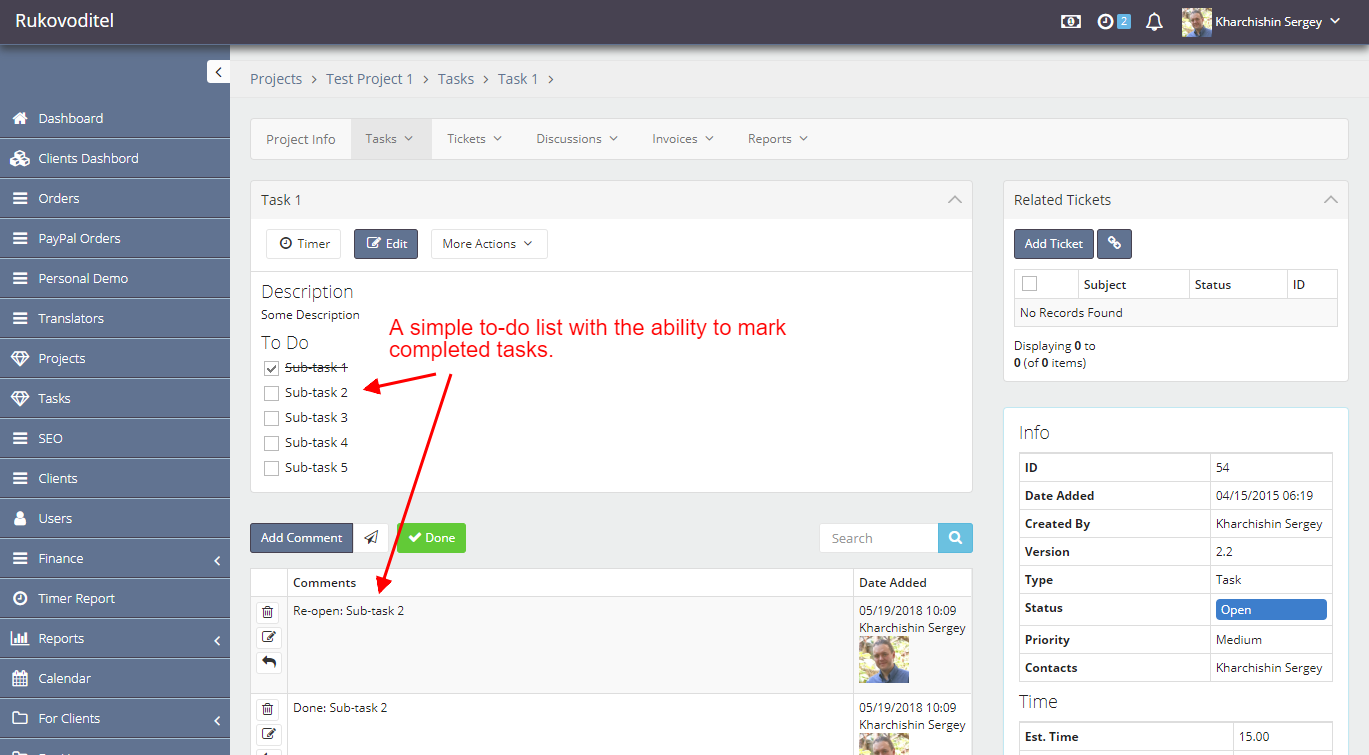1369x755 pixels.
Task: Delete the 'Done: Sub-task 2' comment
Action: point(267,709)
